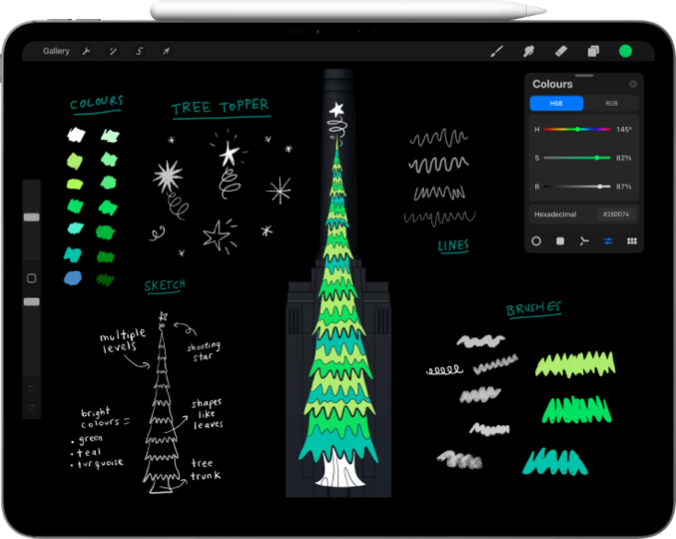
Task: Tap the sidebar Modify square button
Action: [x=31, y=278]
